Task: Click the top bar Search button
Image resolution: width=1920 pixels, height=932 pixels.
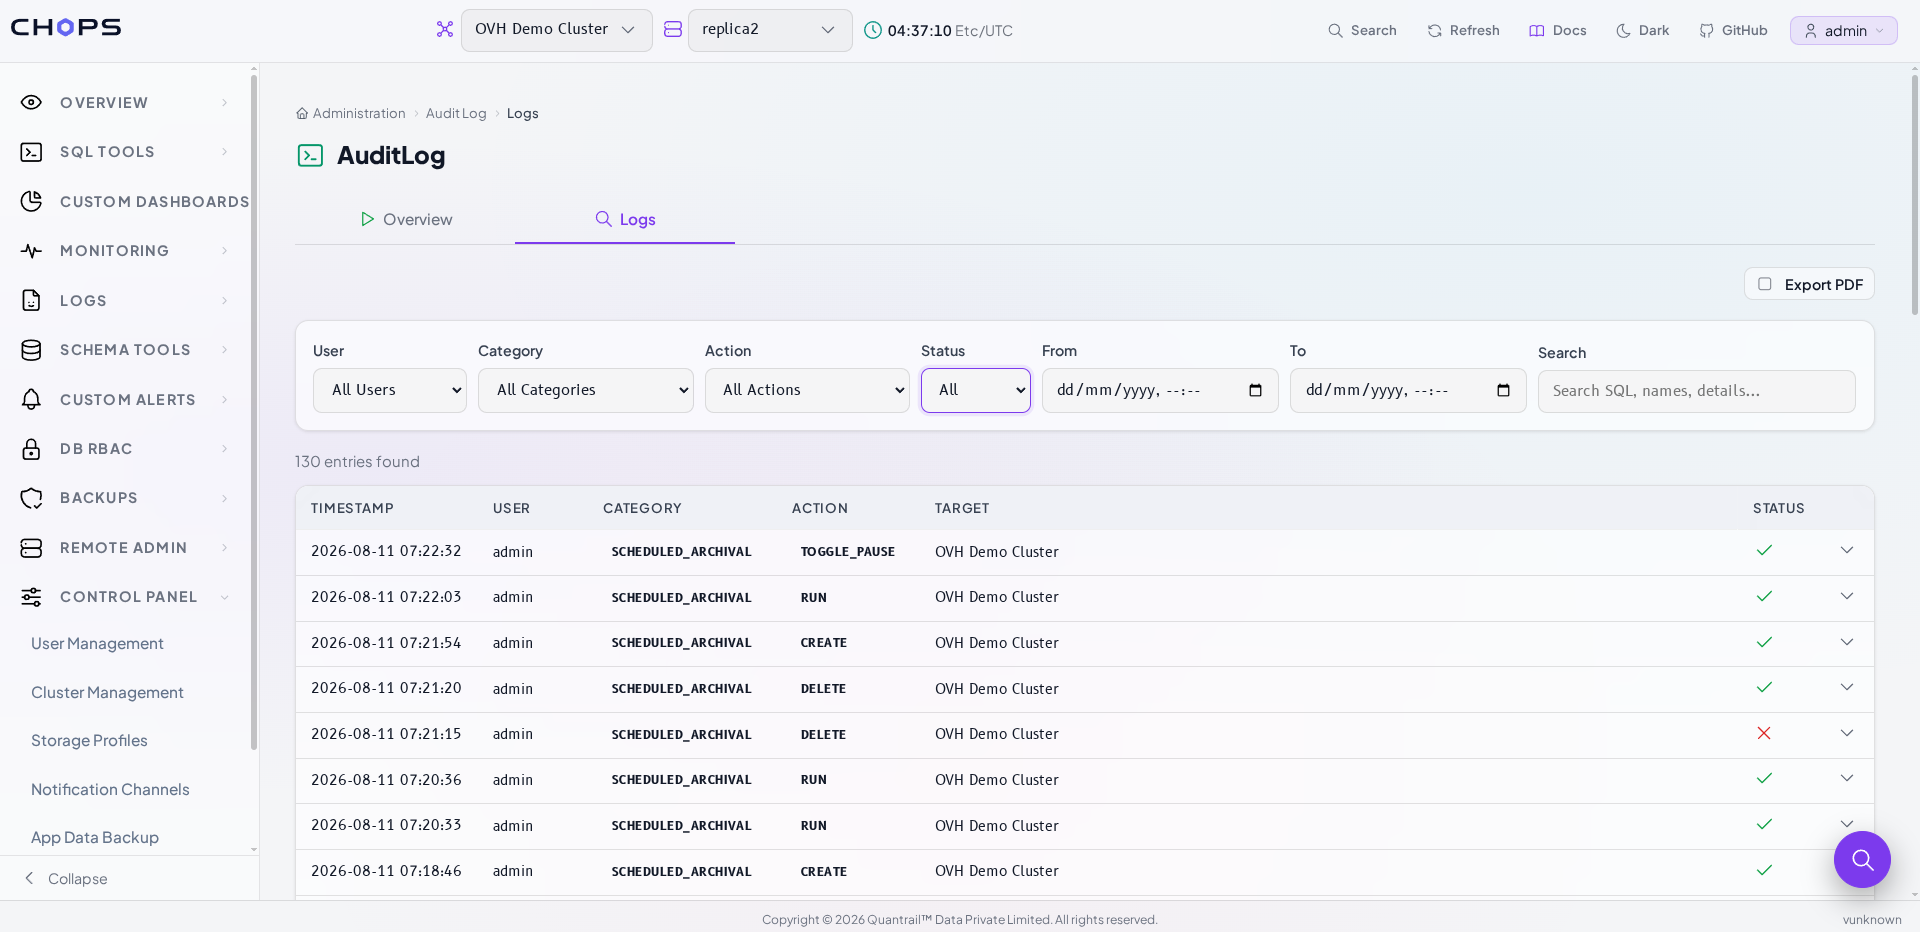Action: click(x=1362, y=30)
